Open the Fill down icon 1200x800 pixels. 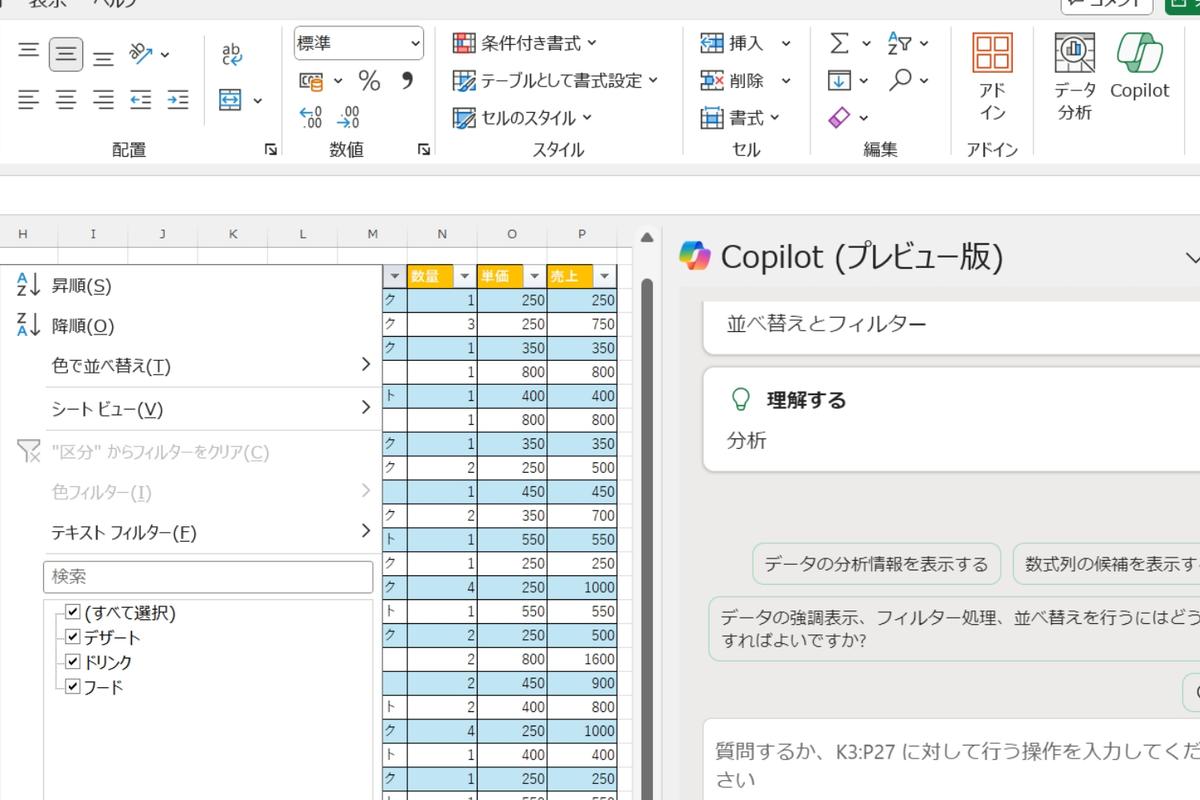coord(839,80)
